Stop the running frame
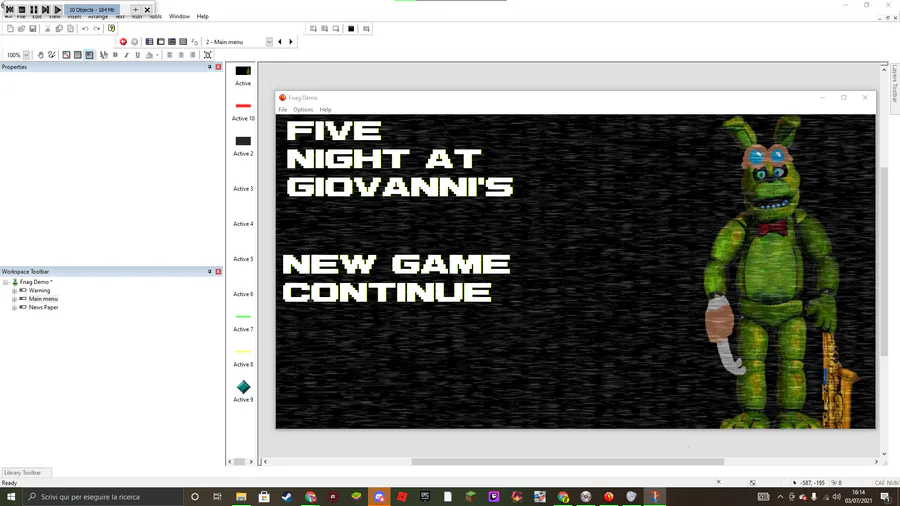 coord(22,10)
